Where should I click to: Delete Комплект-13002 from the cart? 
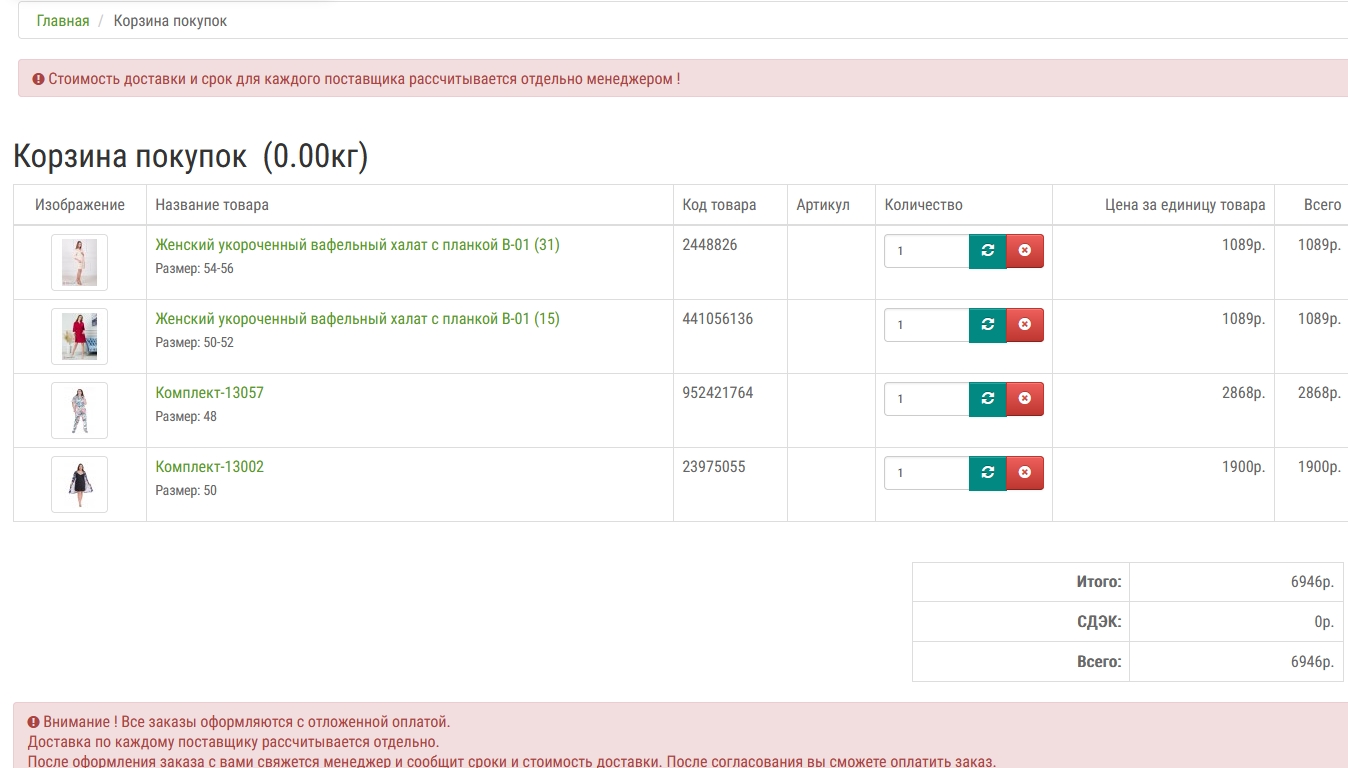point(1024,473)
